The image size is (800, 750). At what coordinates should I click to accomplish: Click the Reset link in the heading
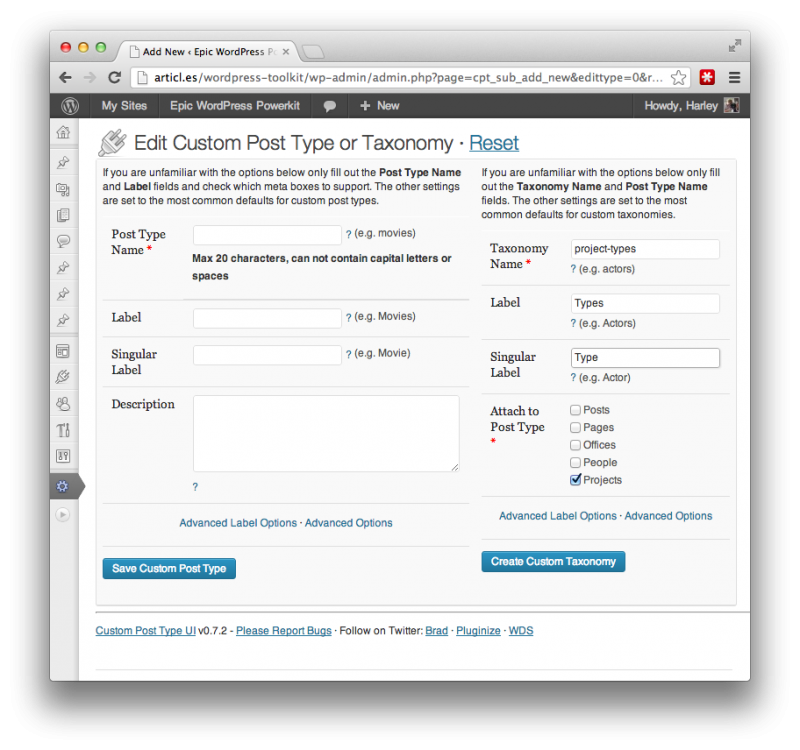click(494, 143)
